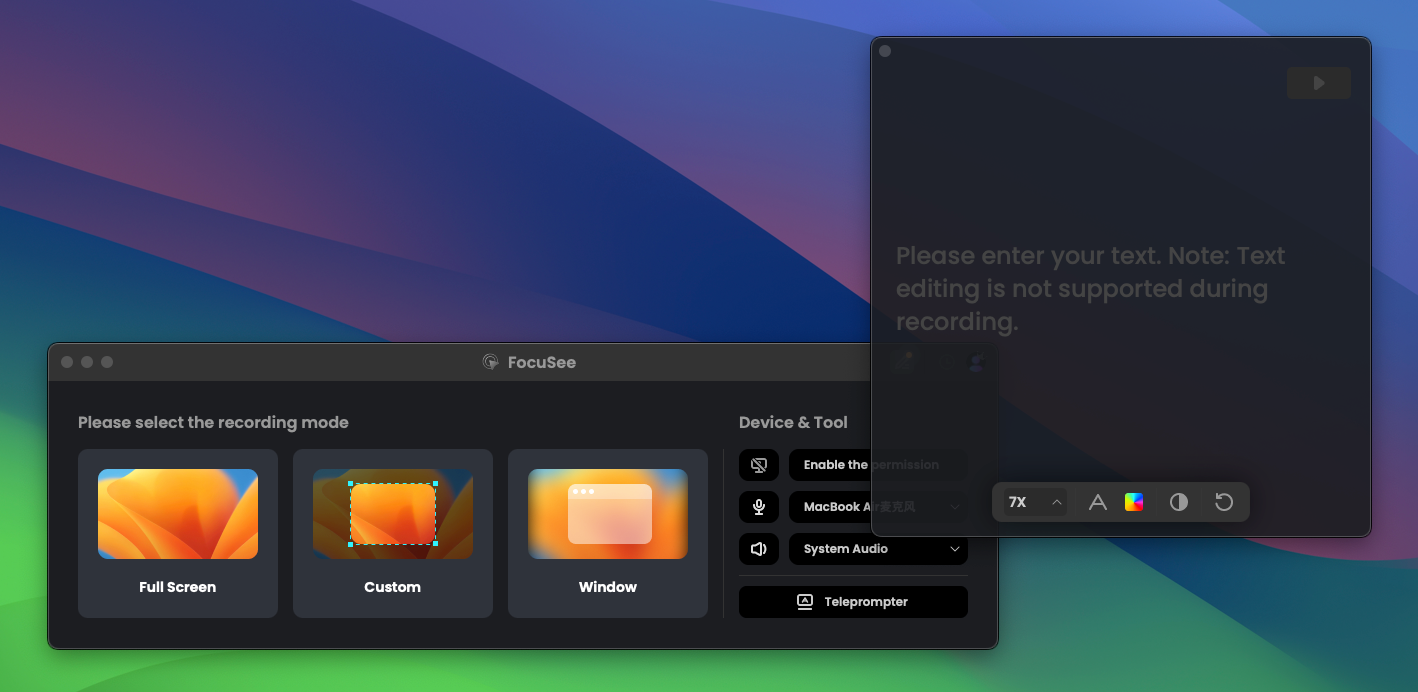Viewport: 1418px width, 692px height.
Task: Click the pencil icon below teleprompter text
Action: click(904, 362)
